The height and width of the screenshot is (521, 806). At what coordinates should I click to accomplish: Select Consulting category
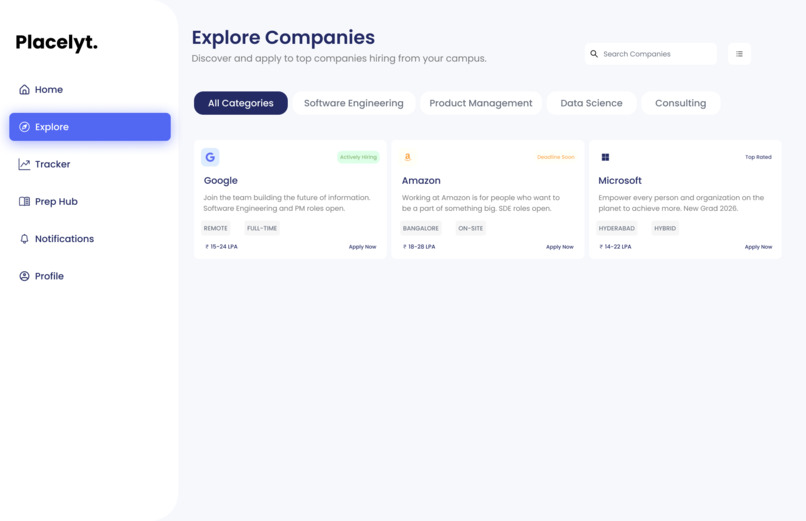pos(681,103)
